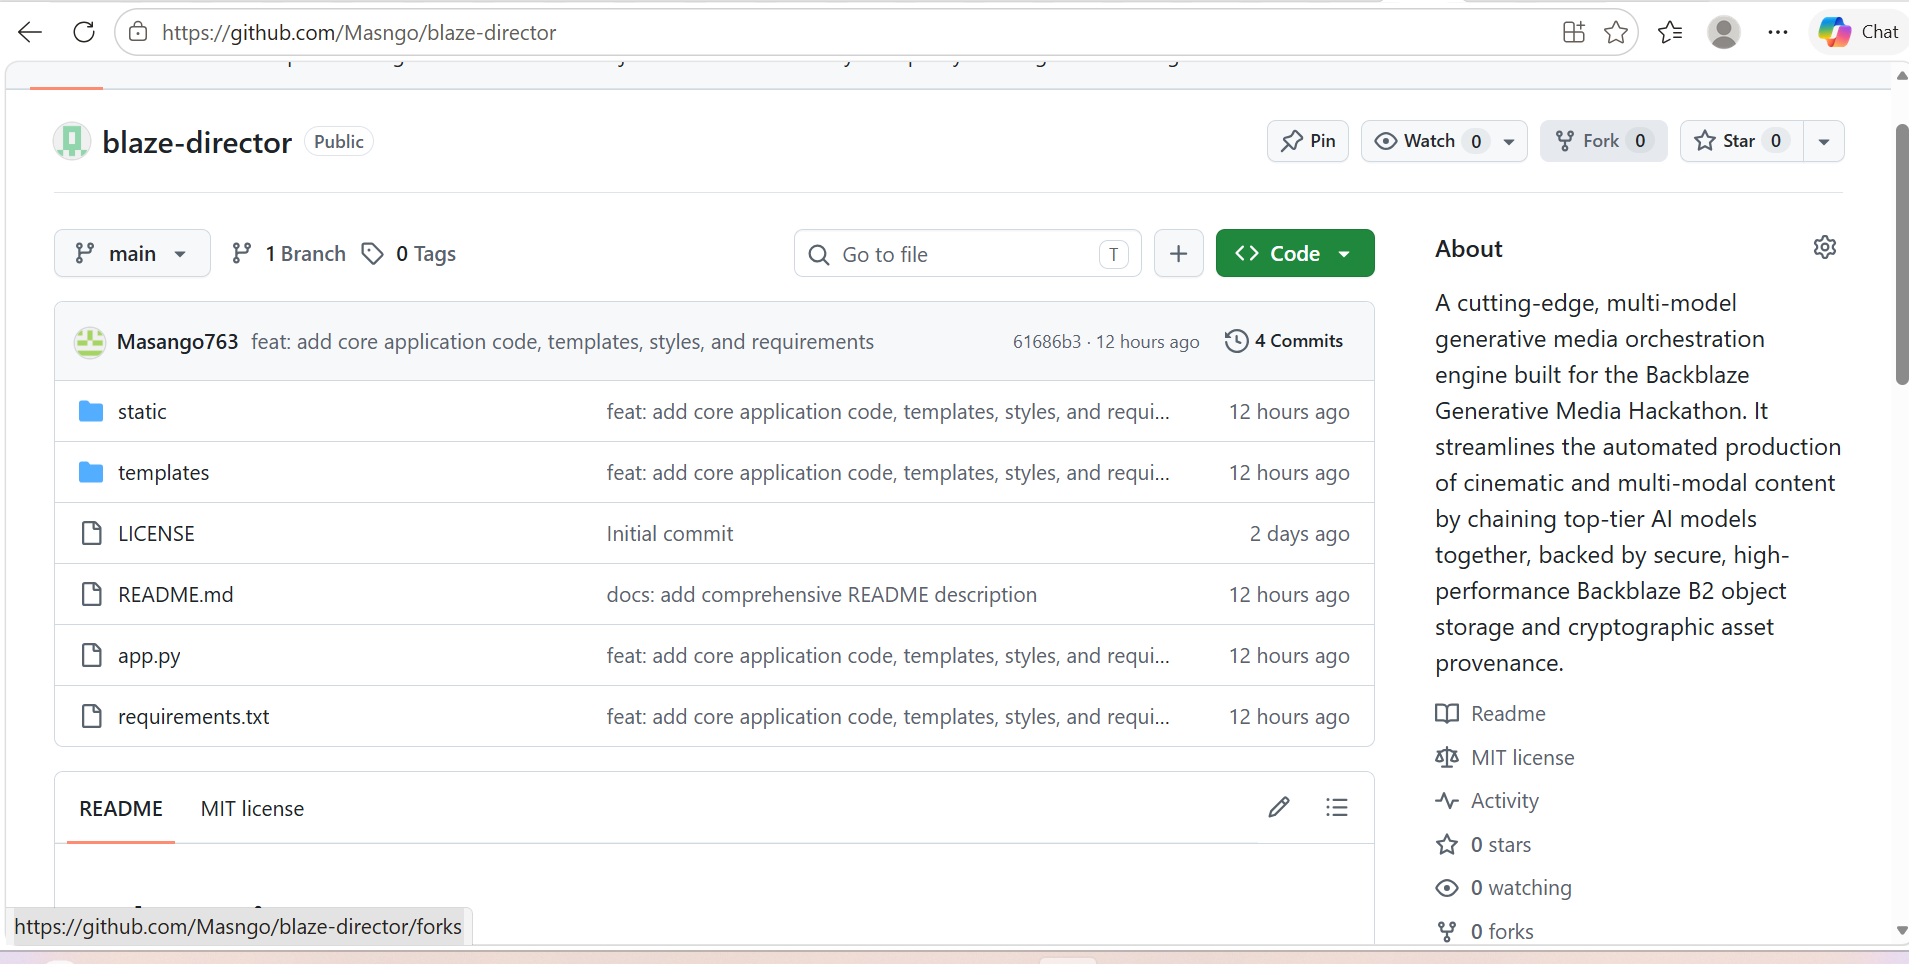The height and width of the screenshot is (964, 1909).
Task: Open the browser apps grid icon
Action: [1574, 32]
